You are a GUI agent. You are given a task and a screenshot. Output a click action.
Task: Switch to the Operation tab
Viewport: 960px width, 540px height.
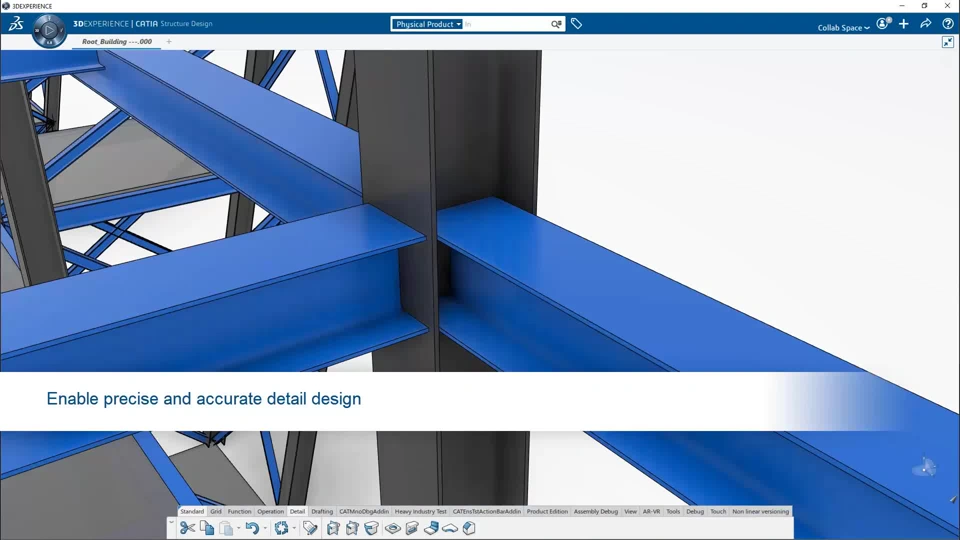click(x=270, y=511)
